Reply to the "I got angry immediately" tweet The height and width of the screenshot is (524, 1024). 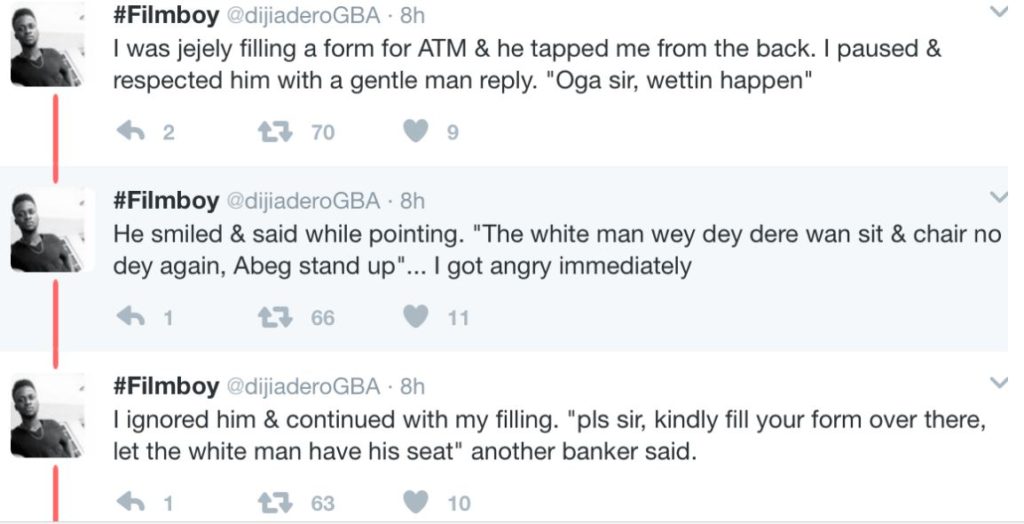[131, 317]
